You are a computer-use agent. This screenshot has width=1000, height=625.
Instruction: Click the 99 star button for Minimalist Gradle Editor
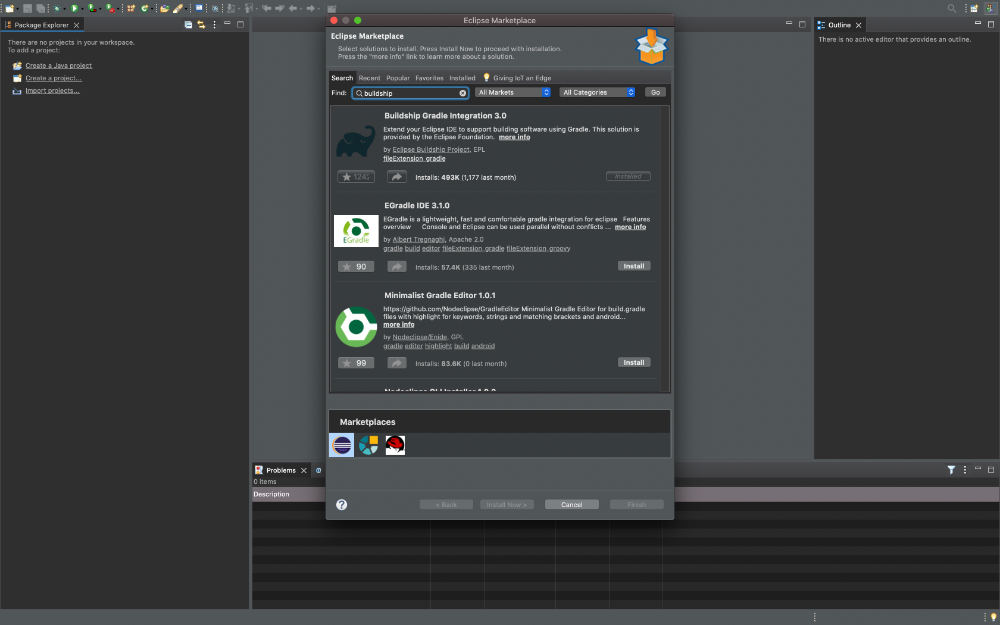coord(356,363)
